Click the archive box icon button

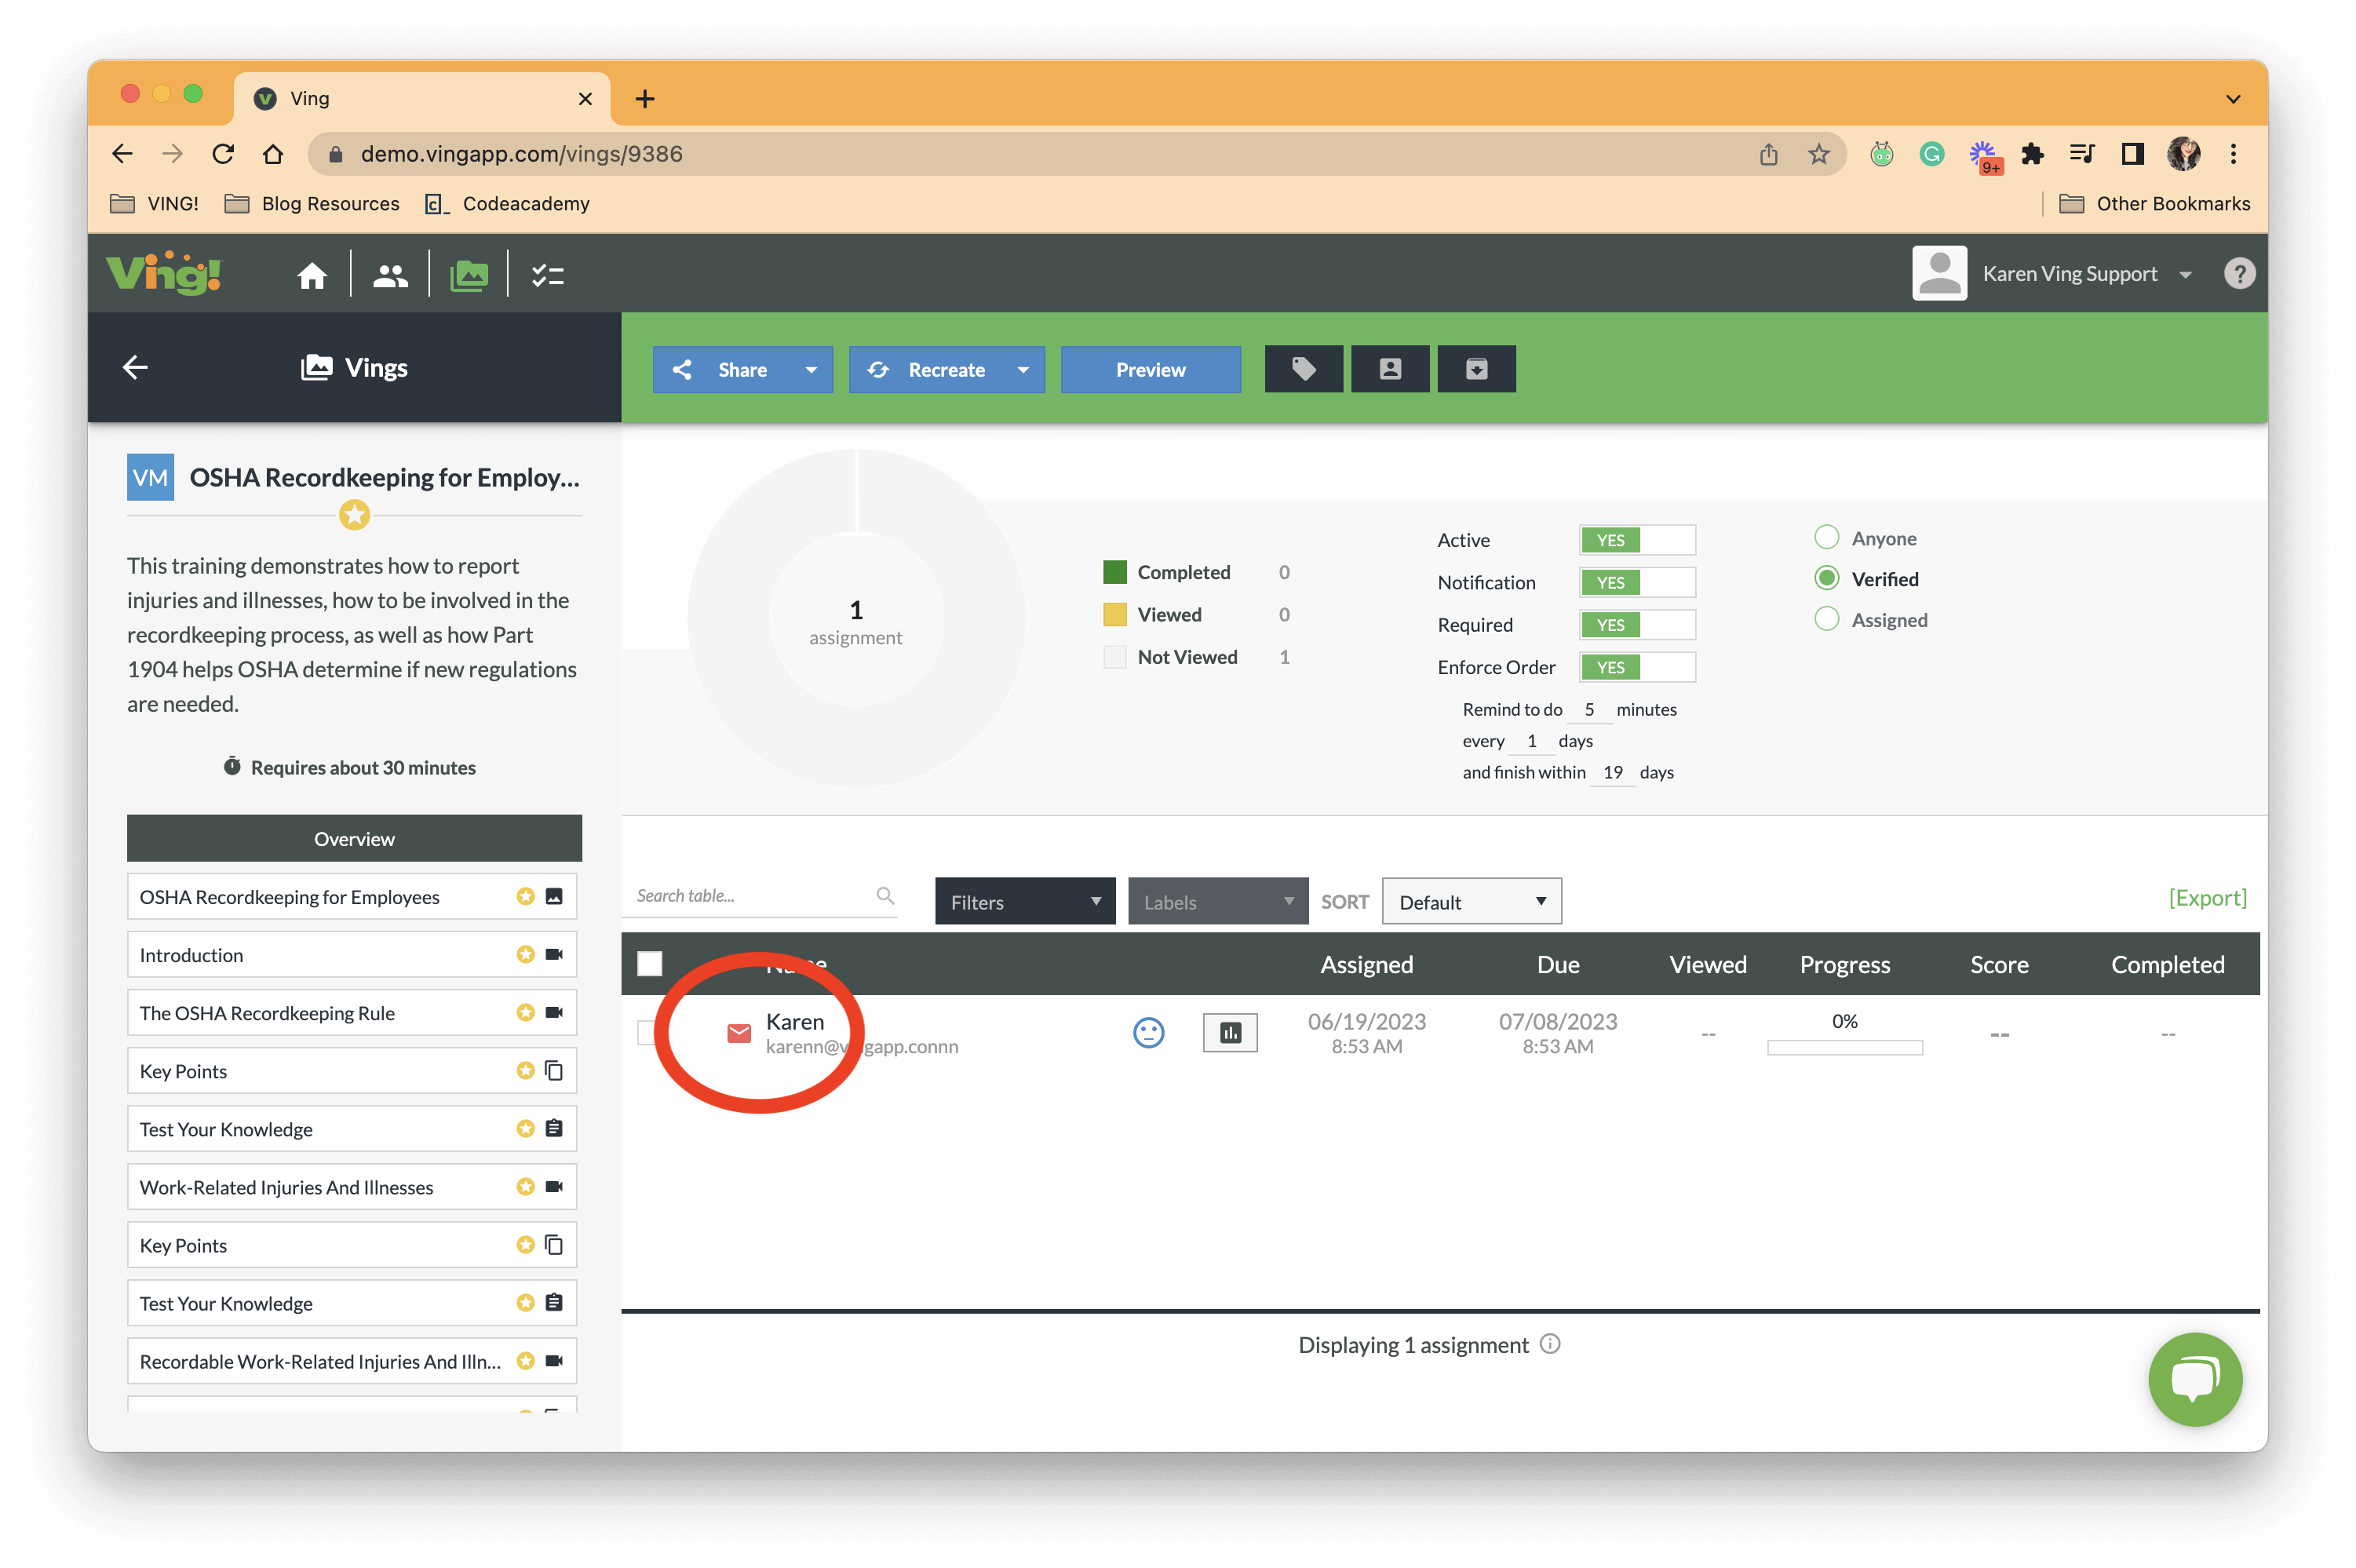tap(1476, 369)
